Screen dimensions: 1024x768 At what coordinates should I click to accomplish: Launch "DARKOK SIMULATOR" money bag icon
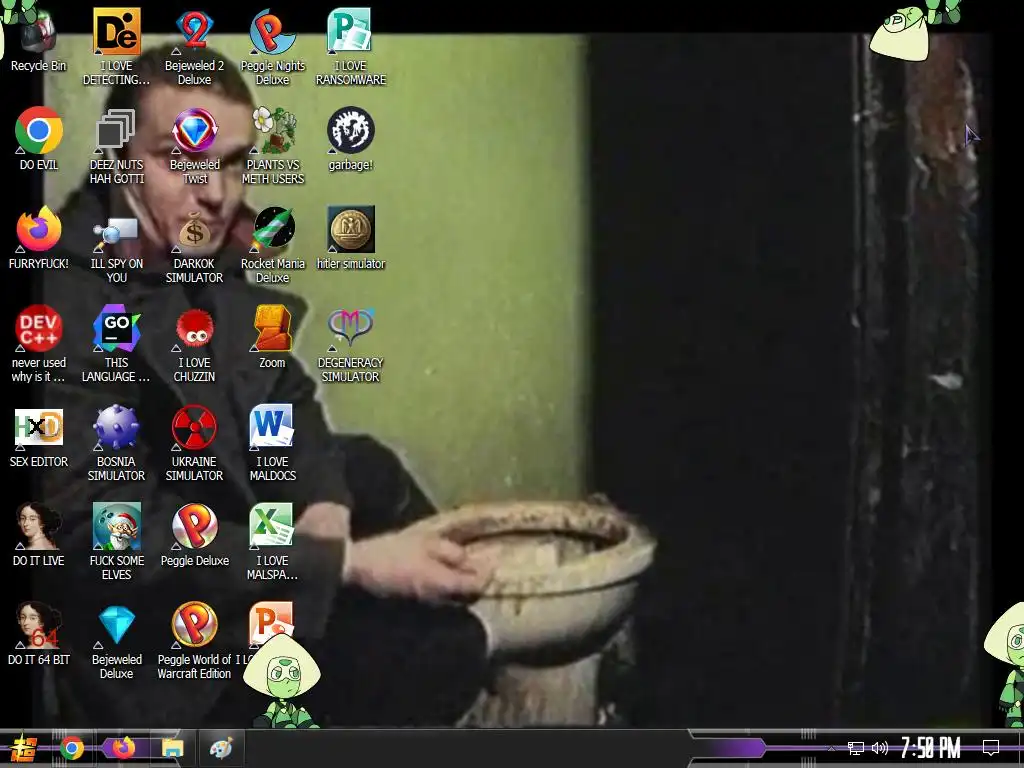[x=195, y=246]
